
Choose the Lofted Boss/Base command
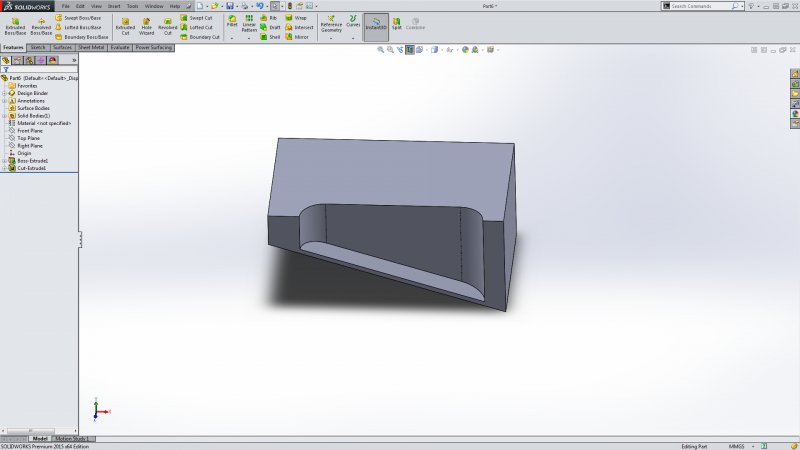[x=78, y=28]
